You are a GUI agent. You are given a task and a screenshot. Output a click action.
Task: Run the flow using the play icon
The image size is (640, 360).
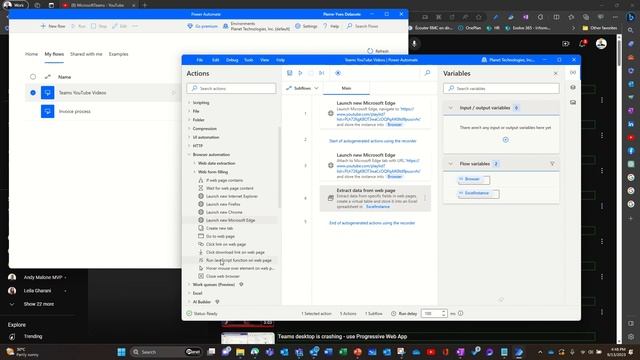click(x=300, y=73)
